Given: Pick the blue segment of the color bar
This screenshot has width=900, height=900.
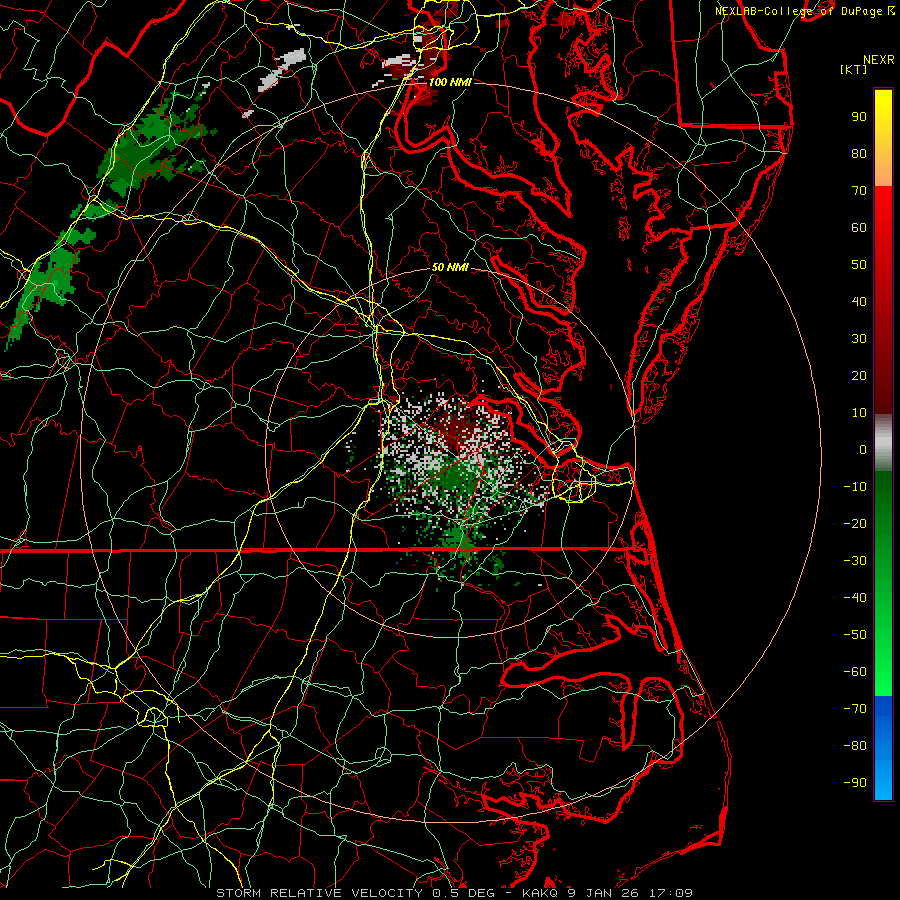Looking at the screenshot, I should click(x=883, y=746).
